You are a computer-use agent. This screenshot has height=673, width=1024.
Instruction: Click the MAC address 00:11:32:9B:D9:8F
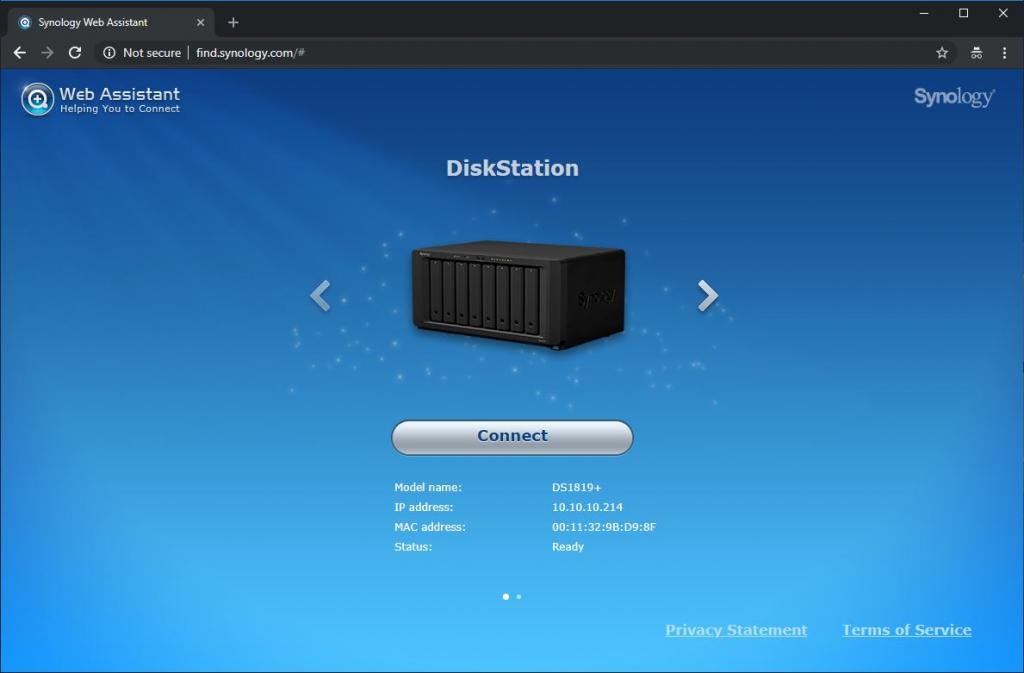[604, 527]
